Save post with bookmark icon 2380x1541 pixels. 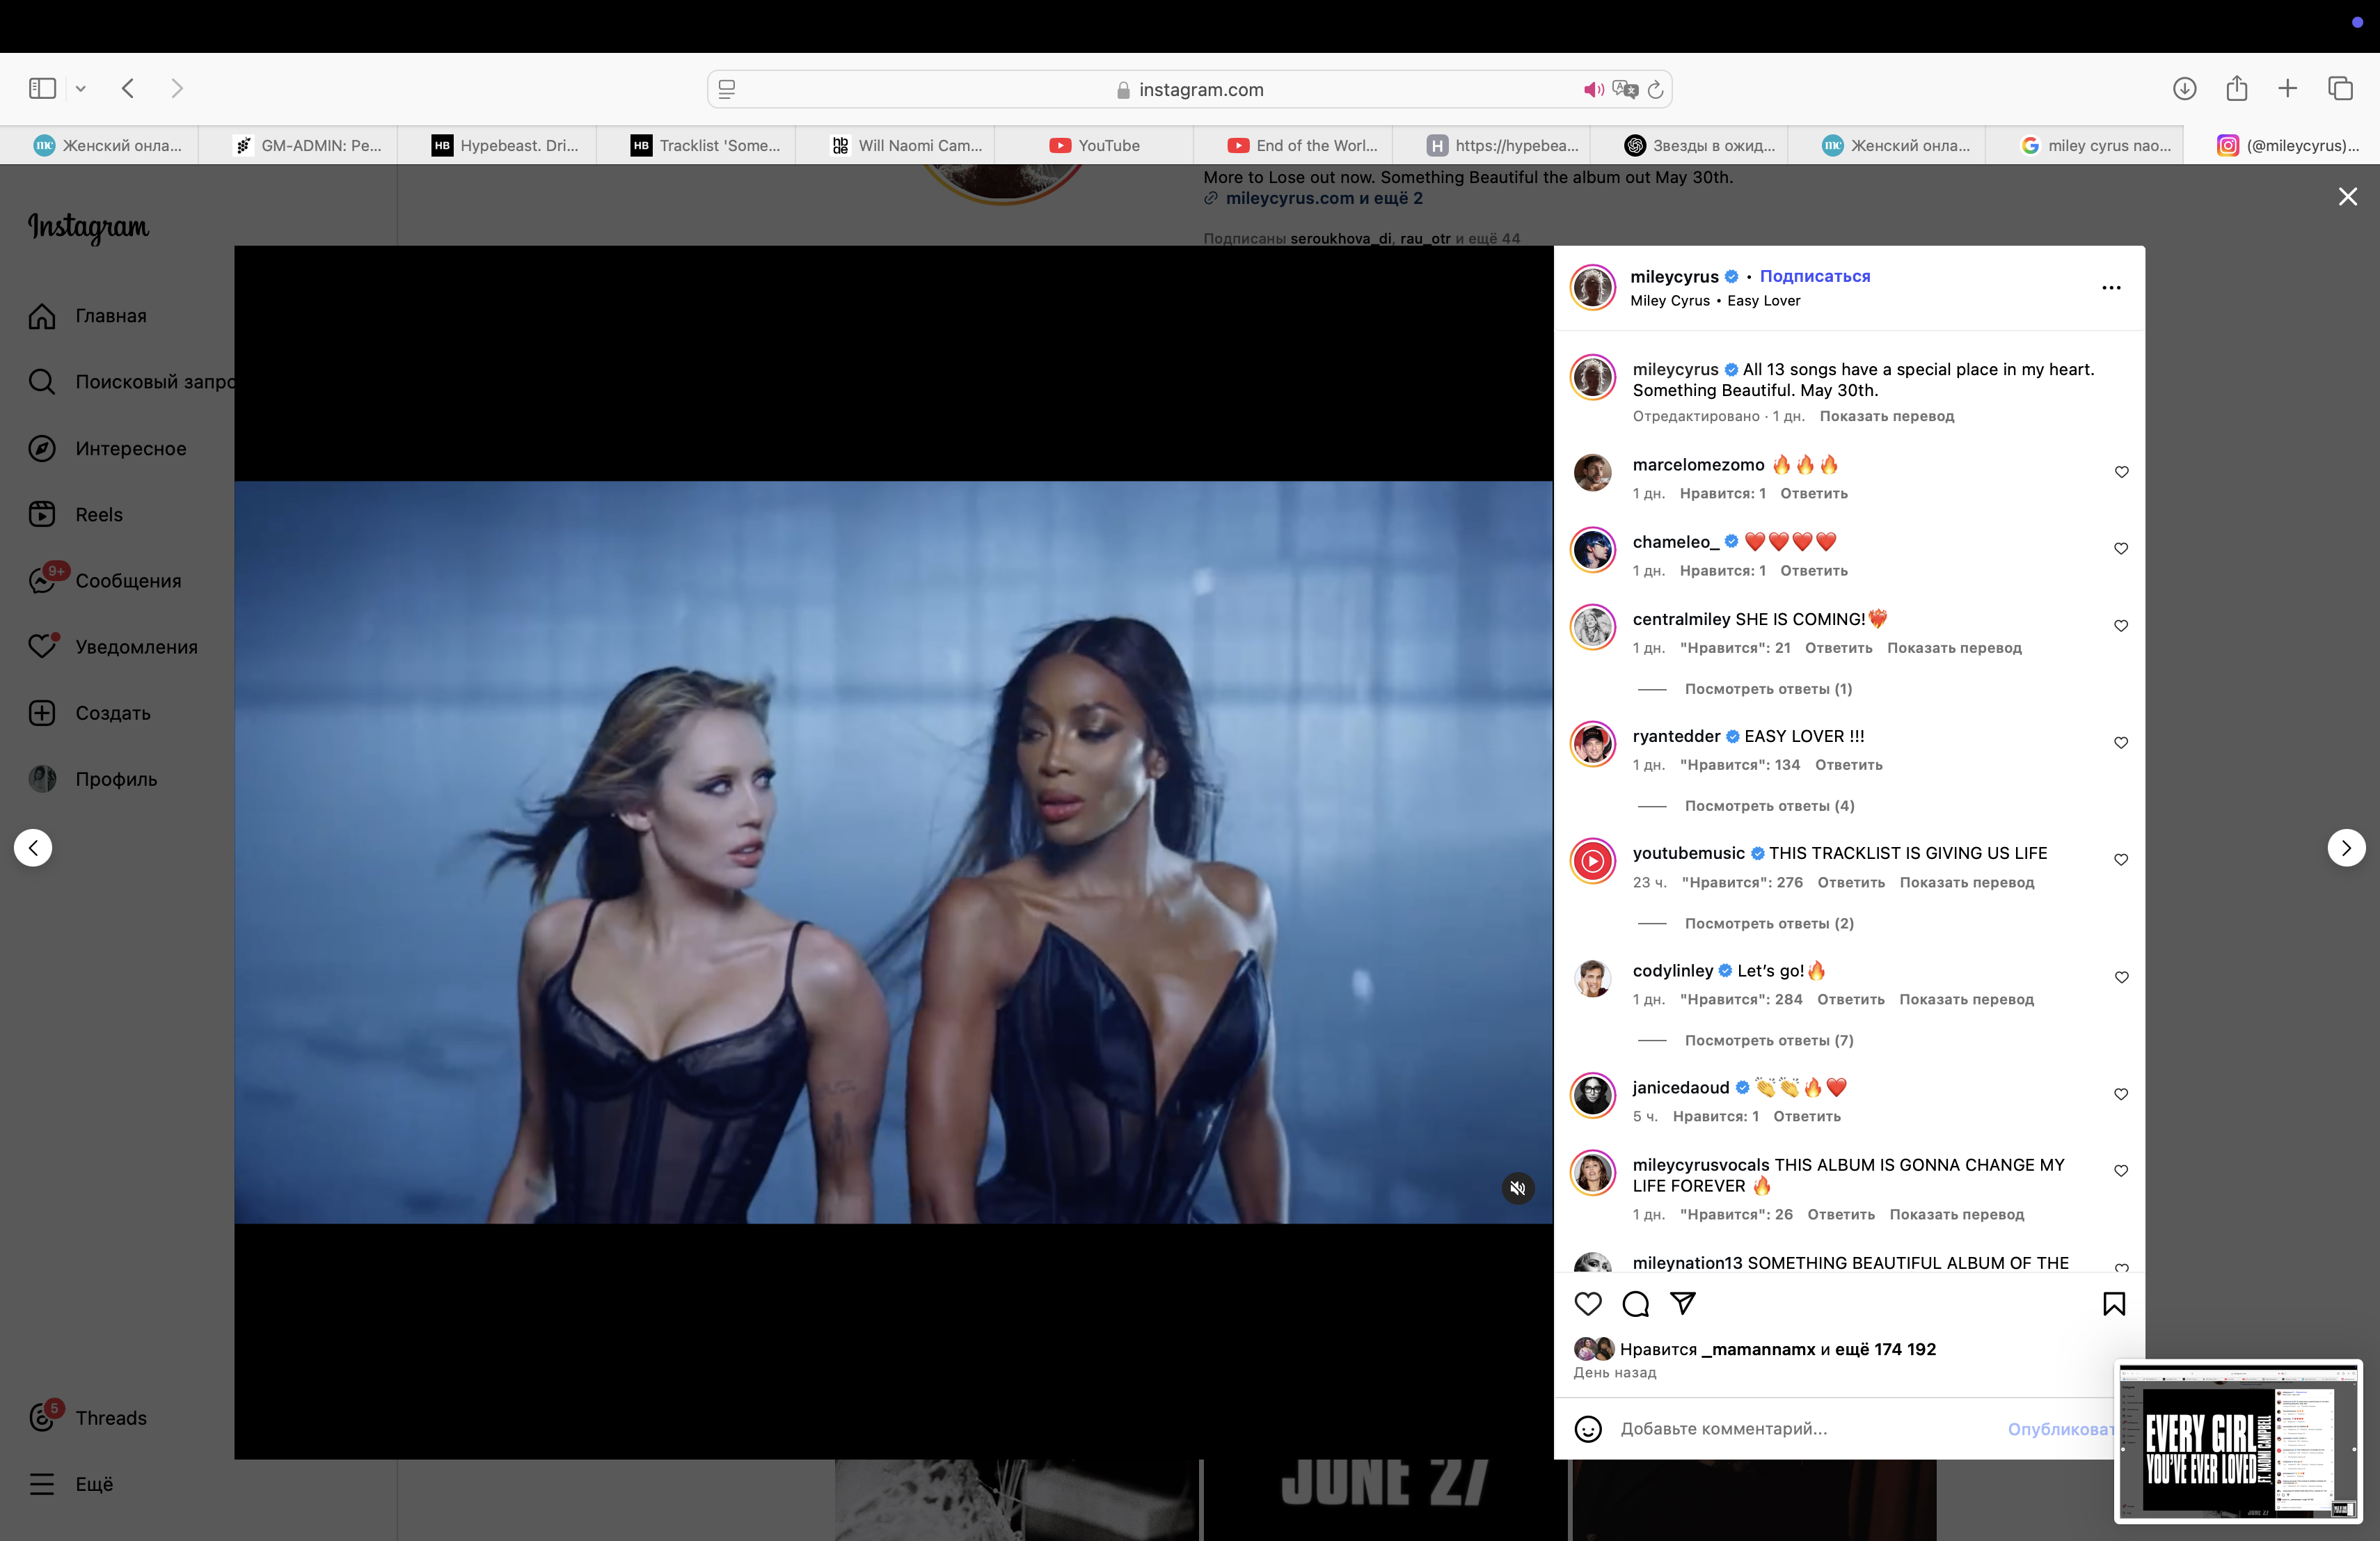[2114, 1304]
